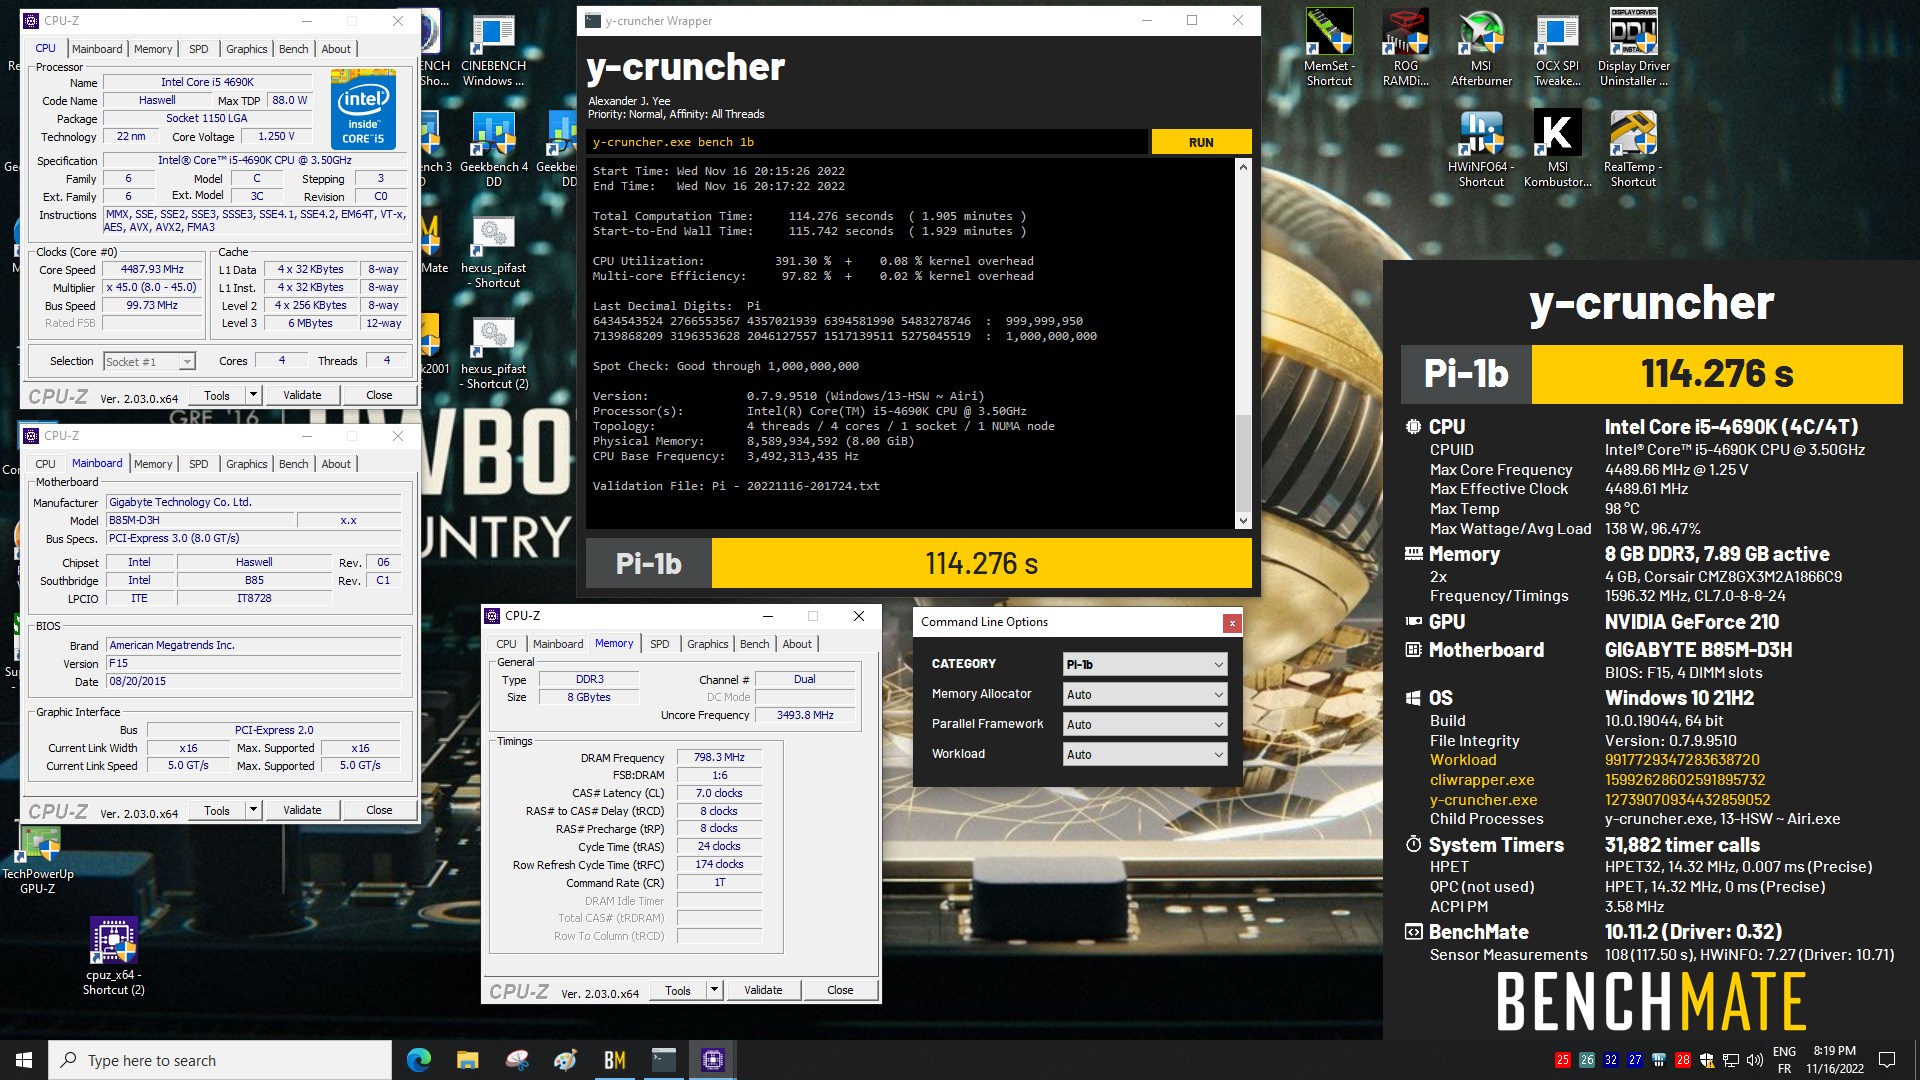The image size is (1920, 1080).
Task: Click the volume icon in system tray
Action: (1755, 1060)
